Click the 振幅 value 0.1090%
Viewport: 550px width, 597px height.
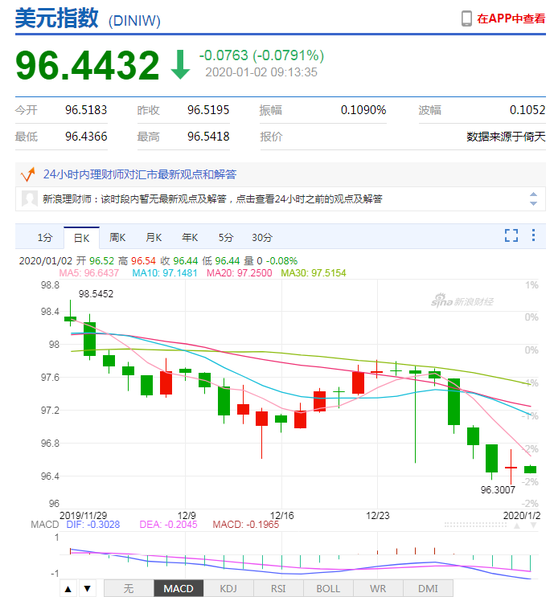363,110
